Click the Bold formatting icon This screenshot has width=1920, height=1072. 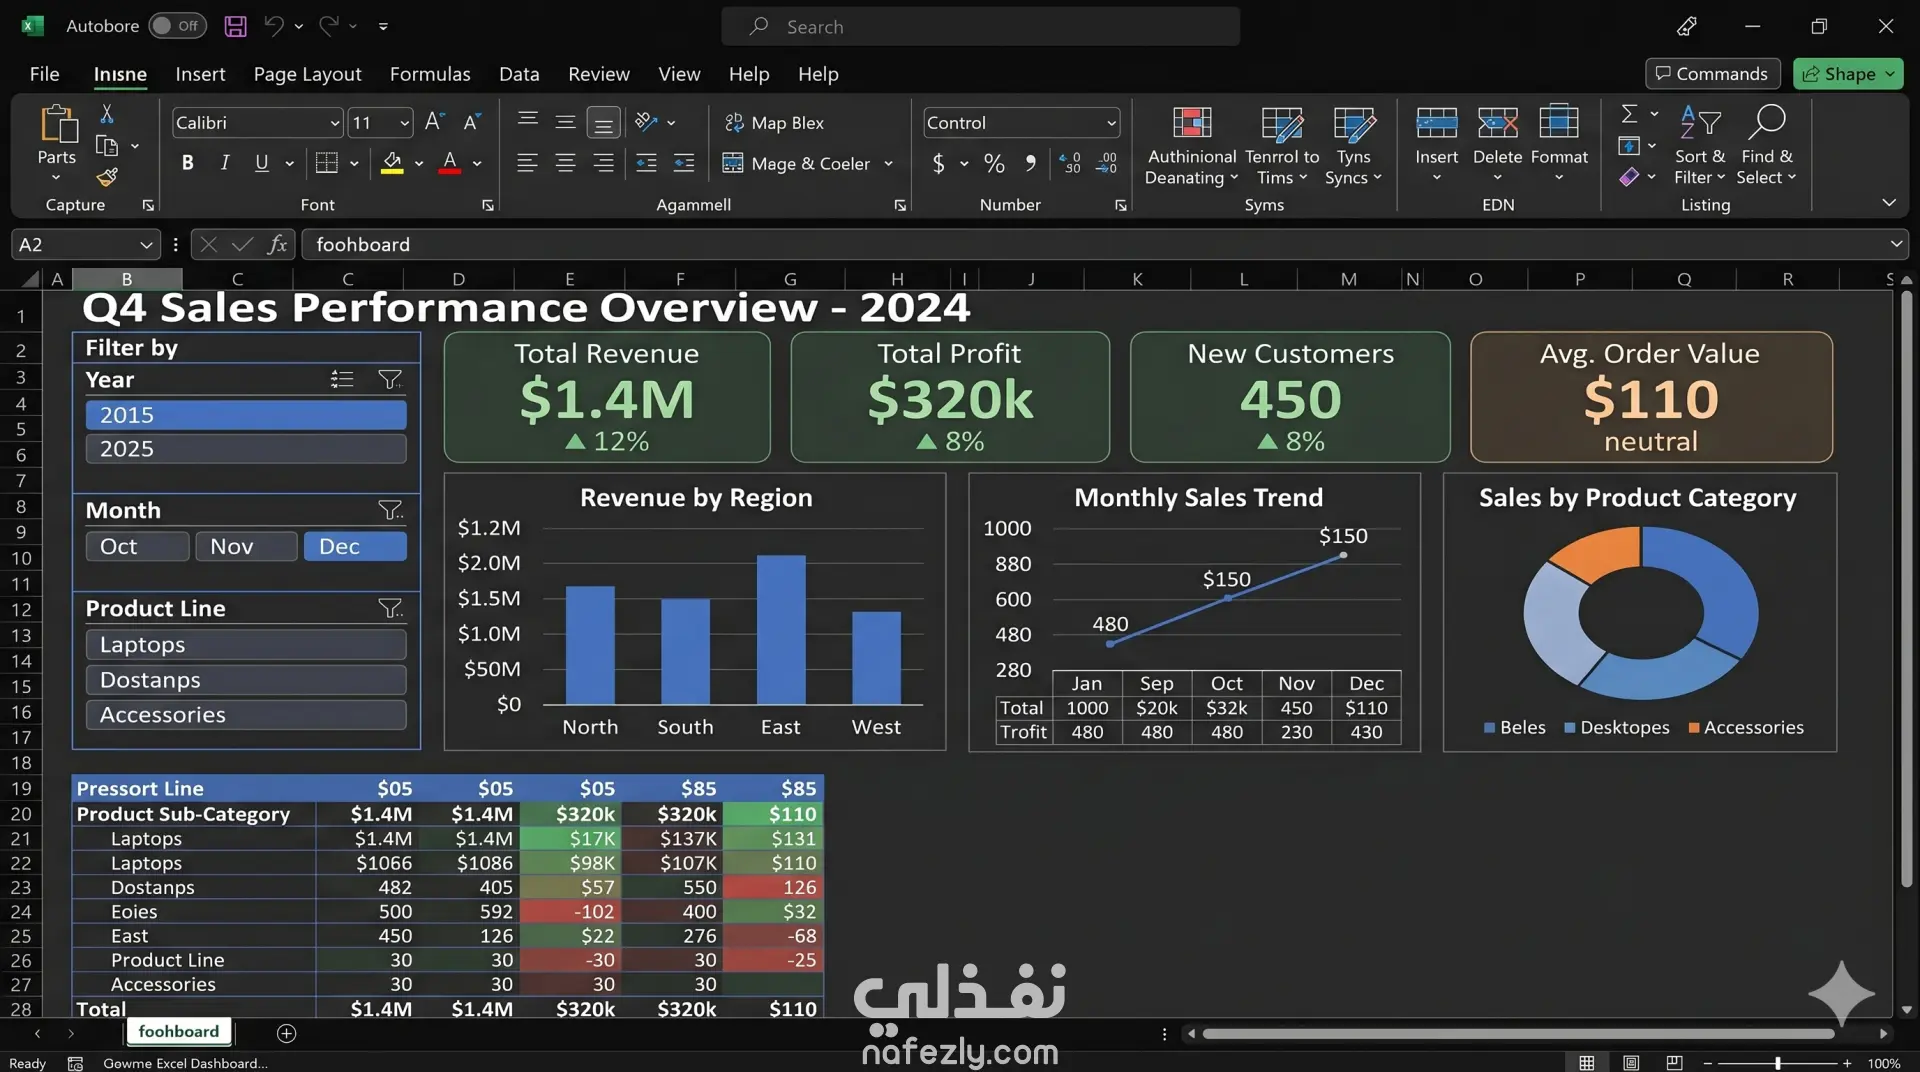187,163
